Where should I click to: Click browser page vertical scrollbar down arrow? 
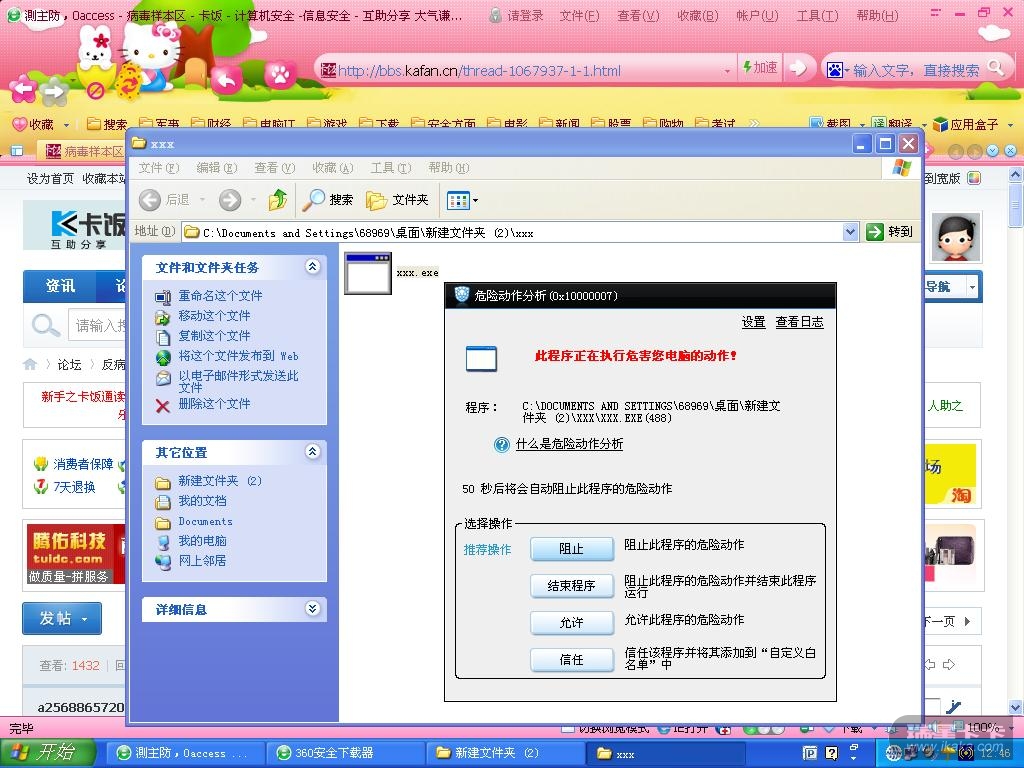(x=1016, y=706)
